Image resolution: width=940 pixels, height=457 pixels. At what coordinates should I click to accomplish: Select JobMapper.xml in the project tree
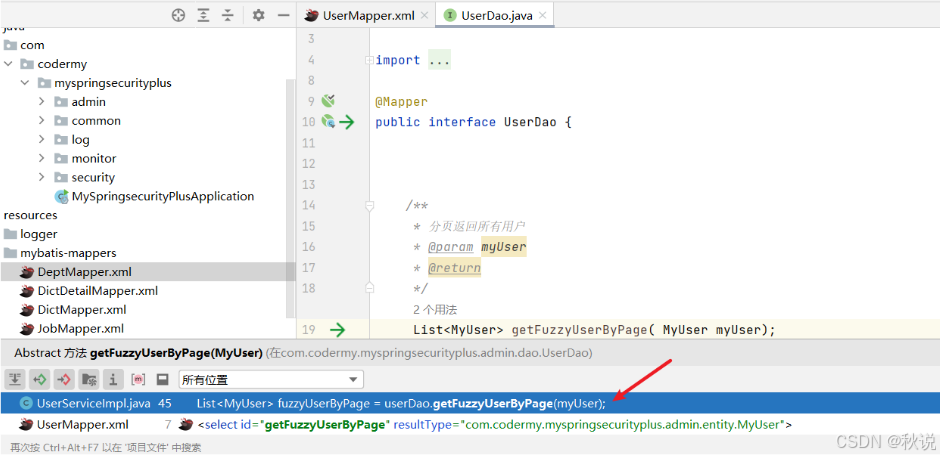click(x=80, y=329)
